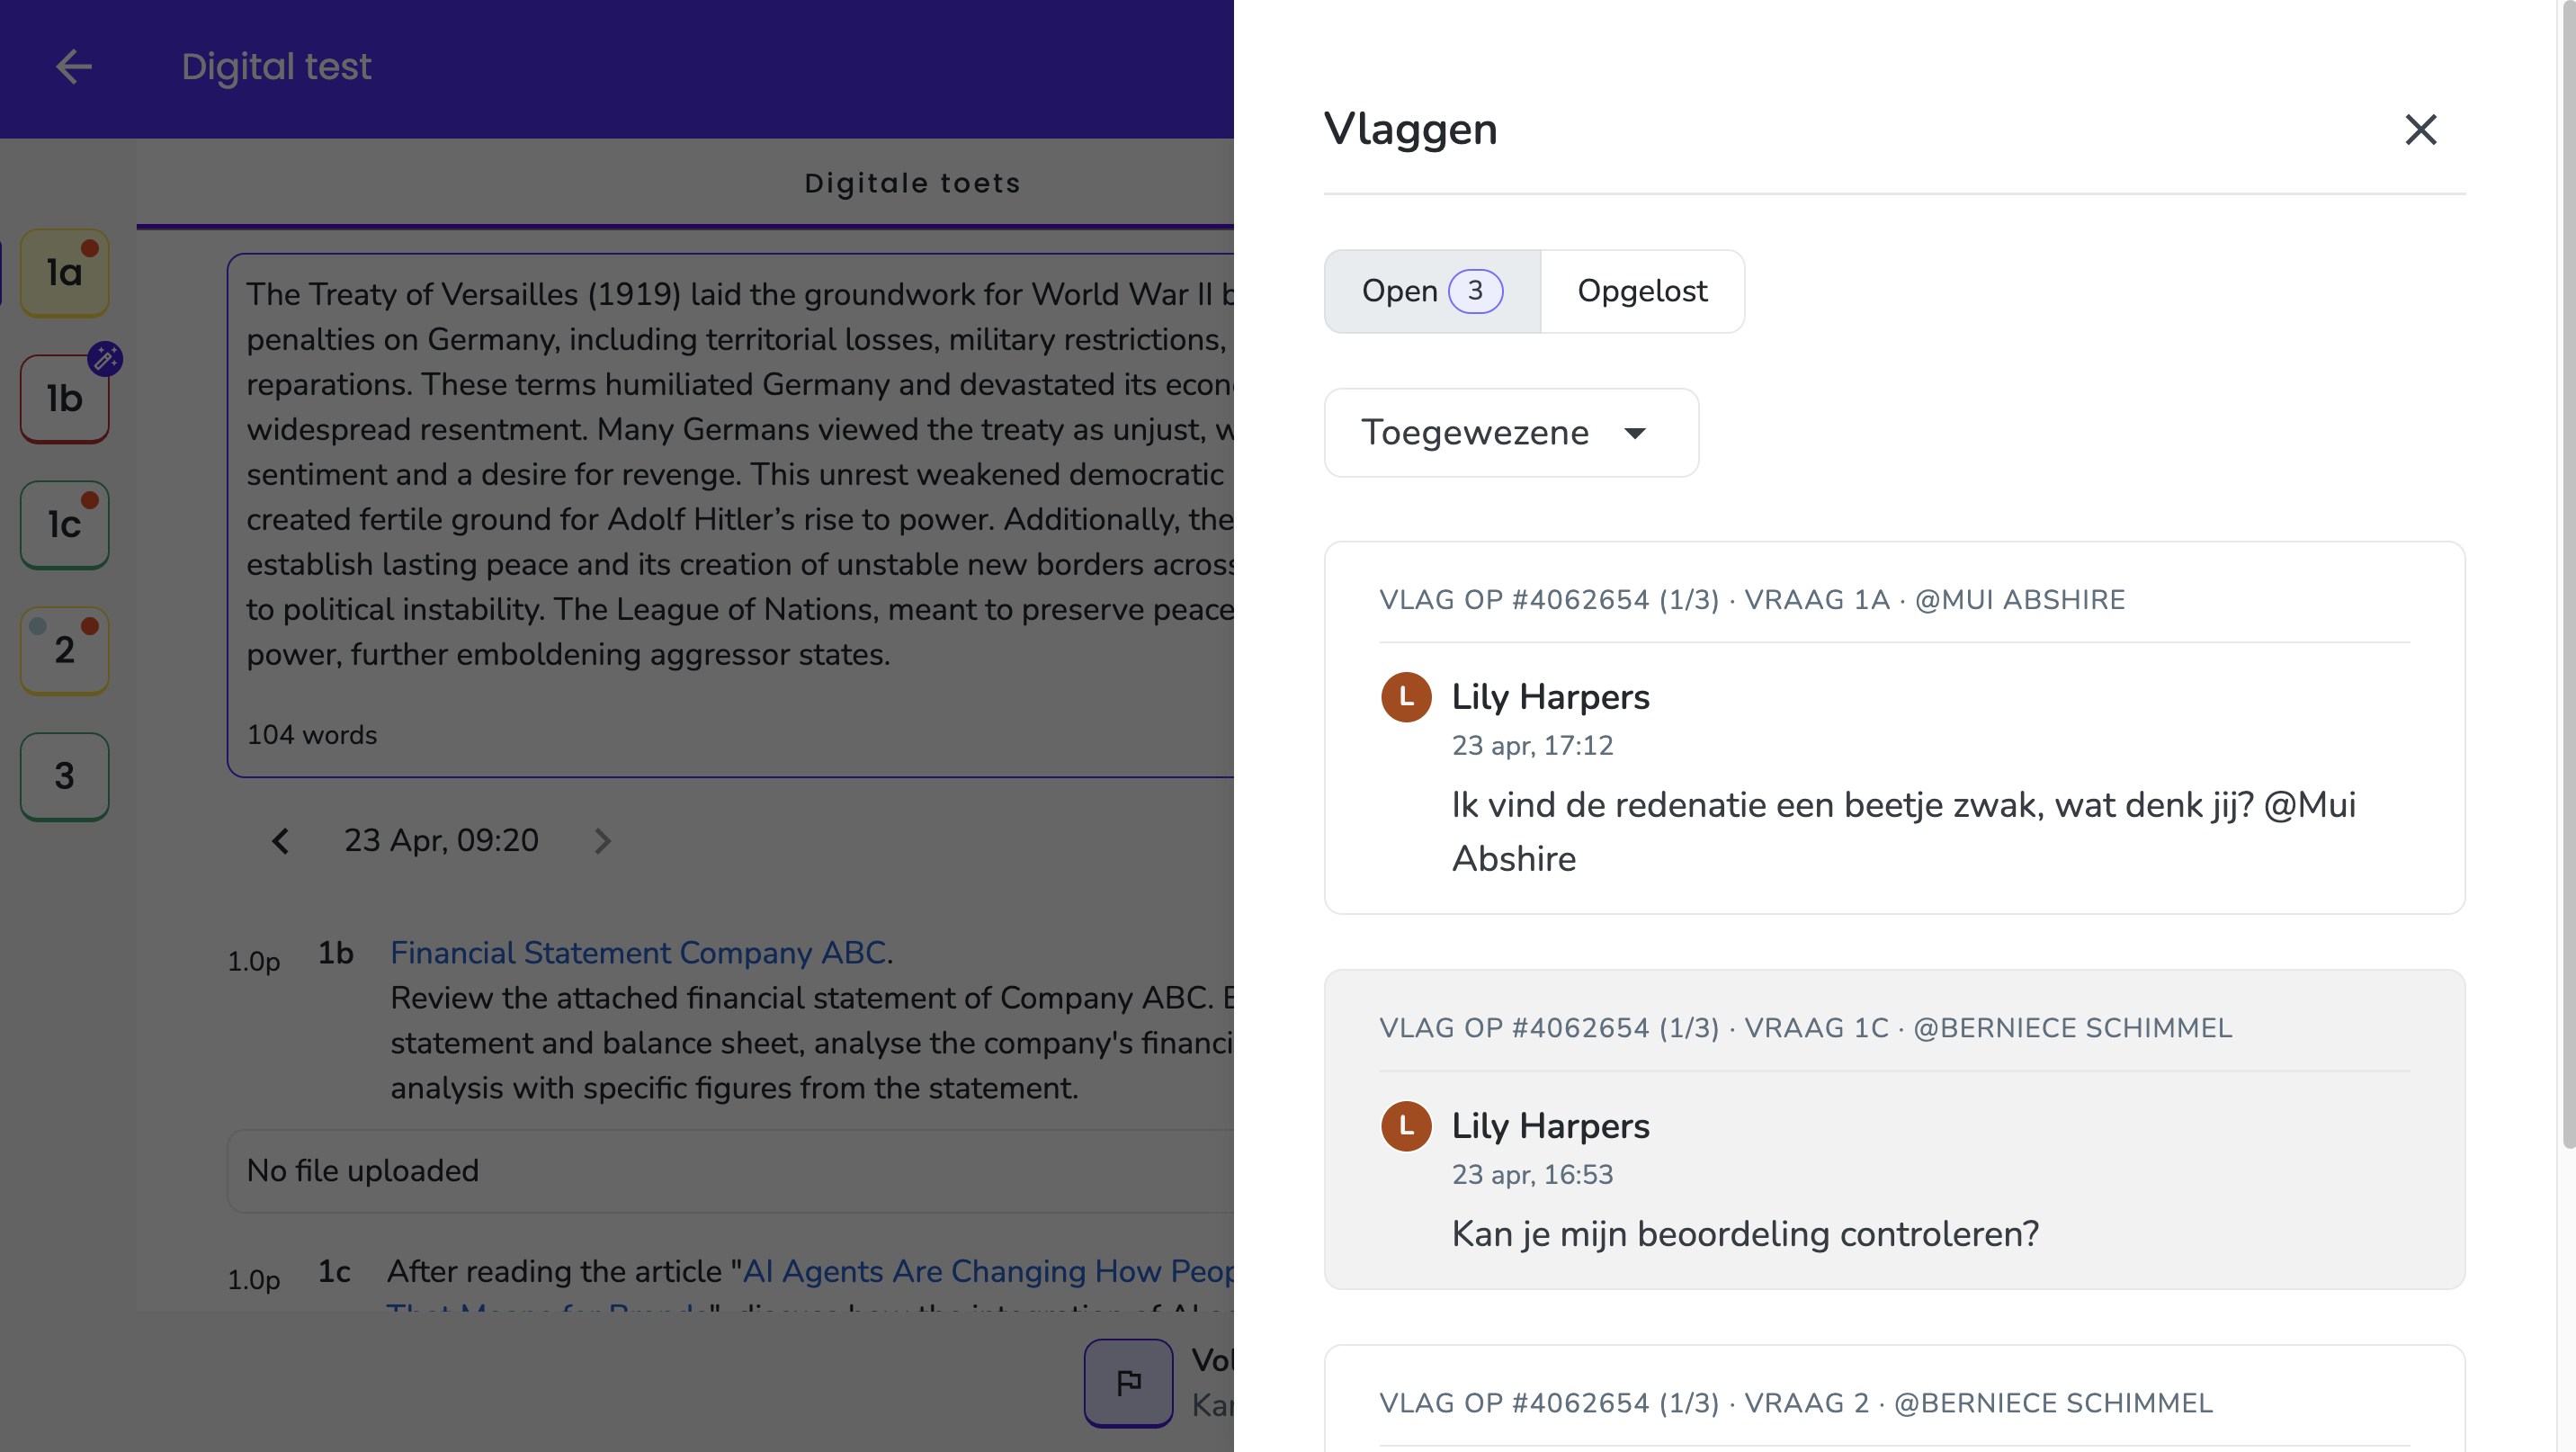The width and height of the screenshot is (2576, 1452).
Task: Switch to the Opgelost tab
Action: (x=1642, y=291)
